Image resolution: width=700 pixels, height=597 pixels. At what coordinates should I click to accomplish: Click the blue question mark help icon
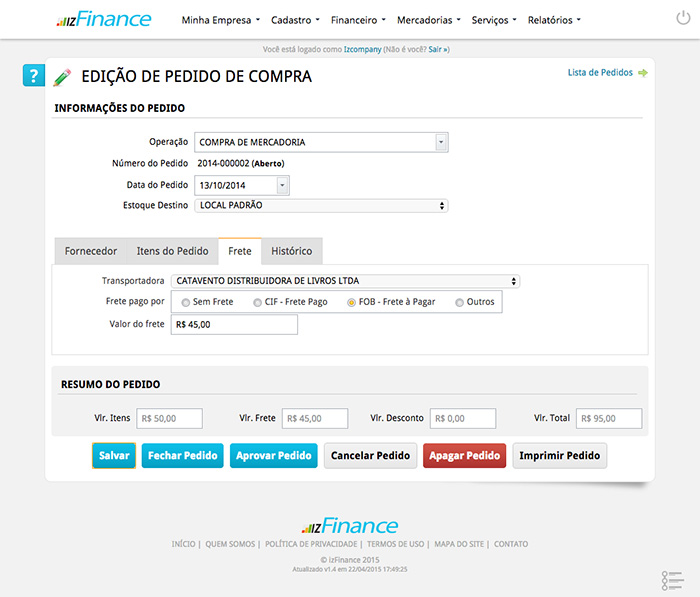(x=33, y=76)
